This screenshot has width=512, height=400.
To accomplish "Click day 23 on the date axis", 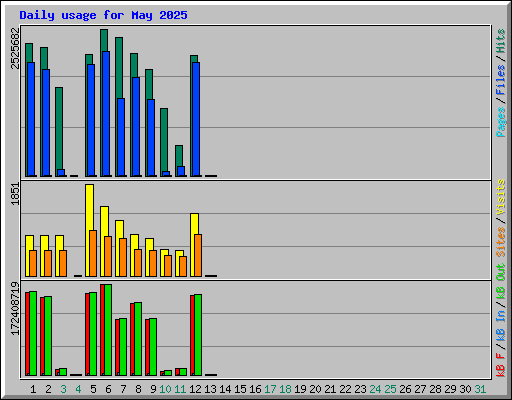I will click(360, 389).
